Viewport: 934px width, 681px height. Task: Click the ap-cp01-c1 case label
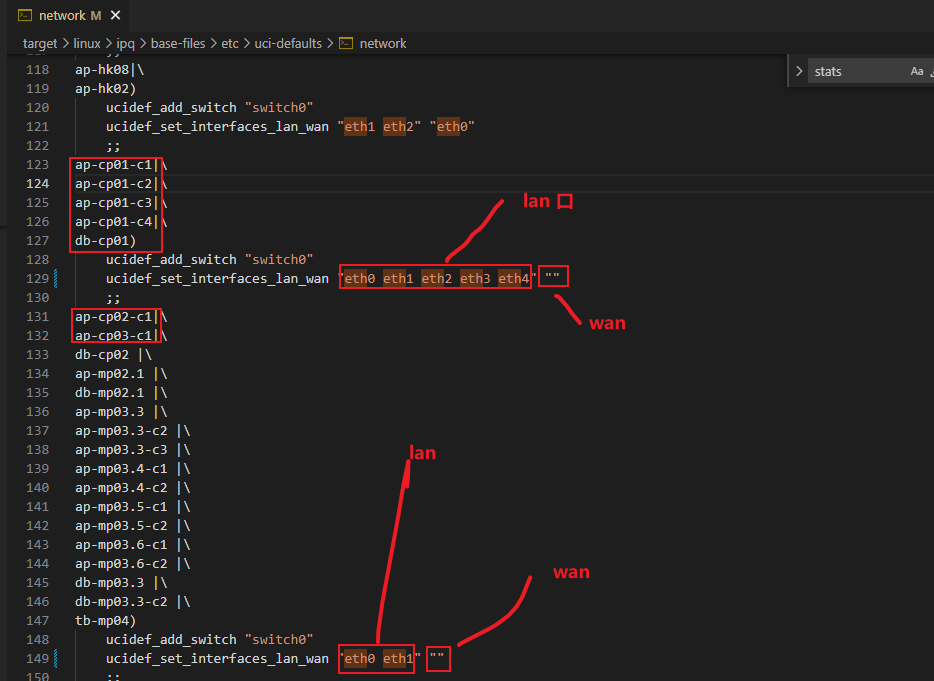[113, 164]
